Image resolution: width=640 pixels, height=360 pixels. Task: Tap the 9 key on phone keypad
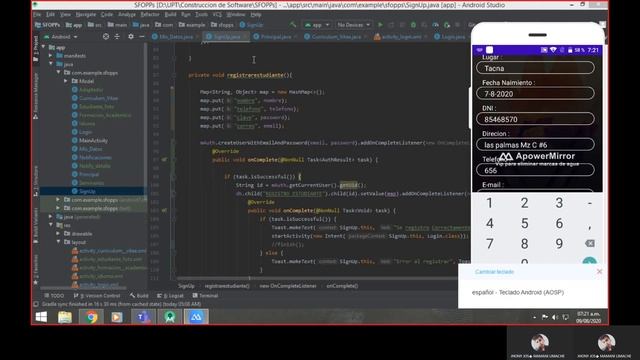pyautogui.click(x=559, y=244)
